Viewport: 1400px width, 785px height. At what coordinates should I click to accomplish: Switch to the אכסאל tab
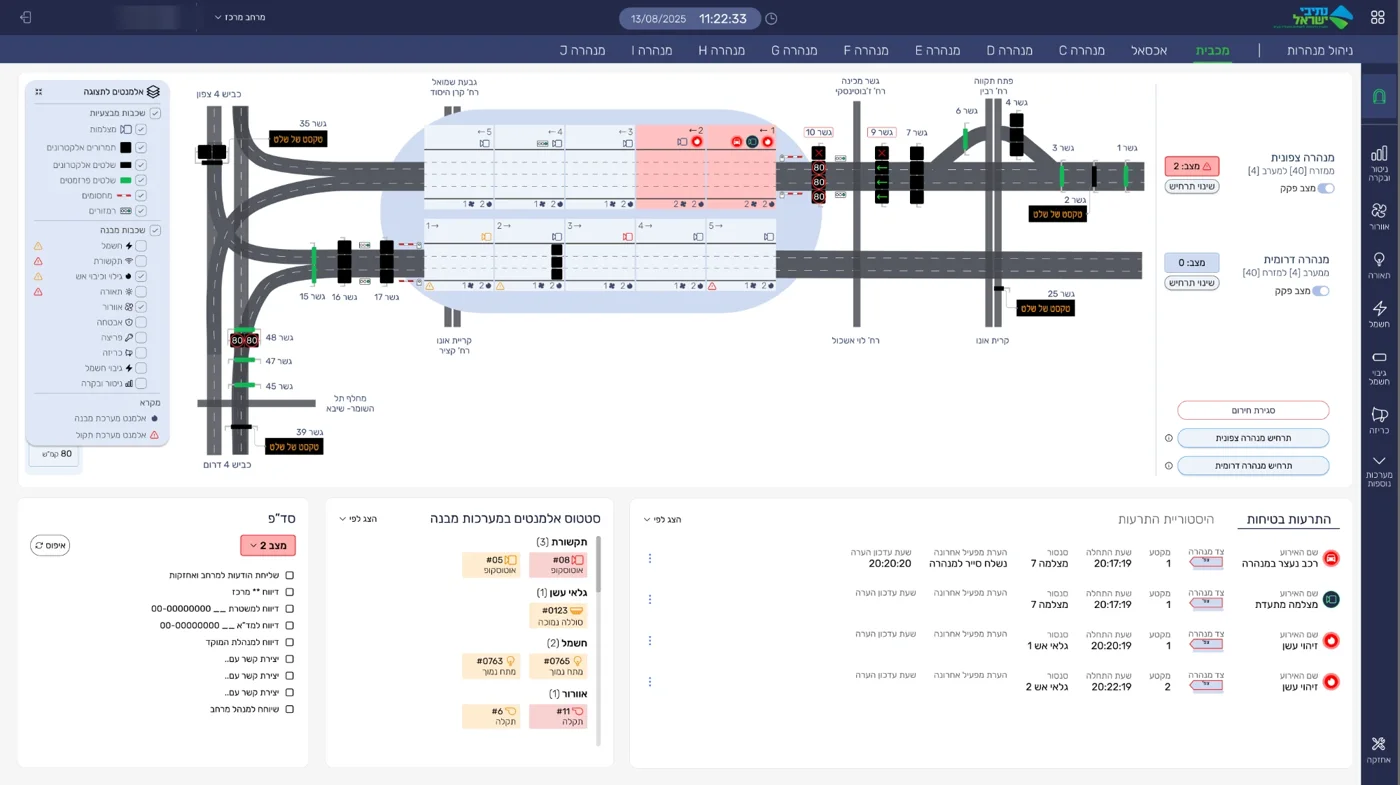pyautogui.click(x=1149, y=50)
